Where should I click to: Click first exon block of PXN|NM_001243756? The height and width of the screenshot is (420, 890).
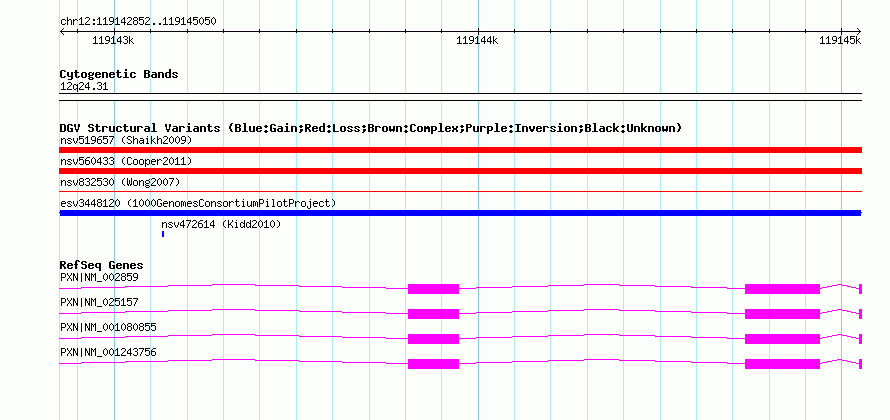(x=433, y=364)
